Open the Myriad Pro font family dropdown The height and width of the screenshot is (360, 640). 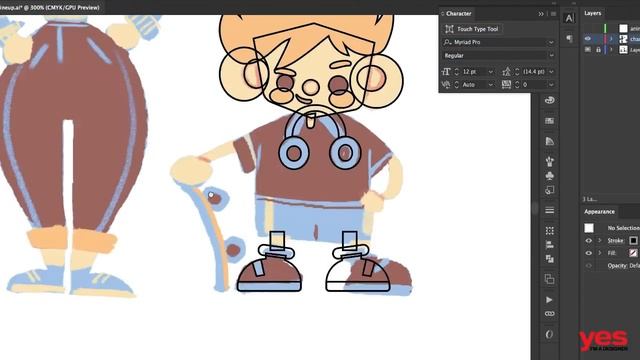tap(551, 42)
